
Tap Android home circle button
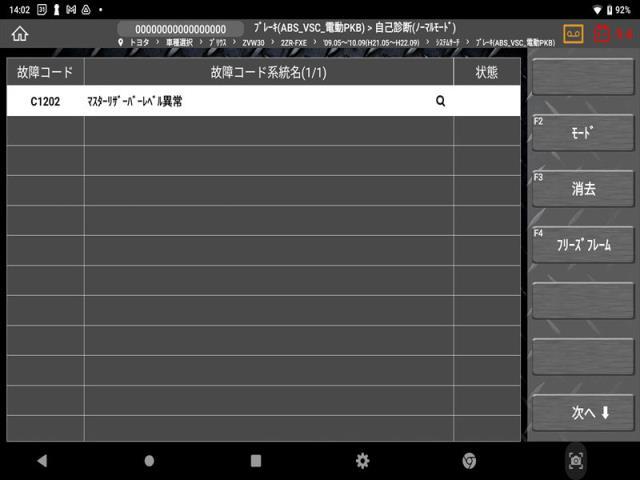tap(149, 461)
